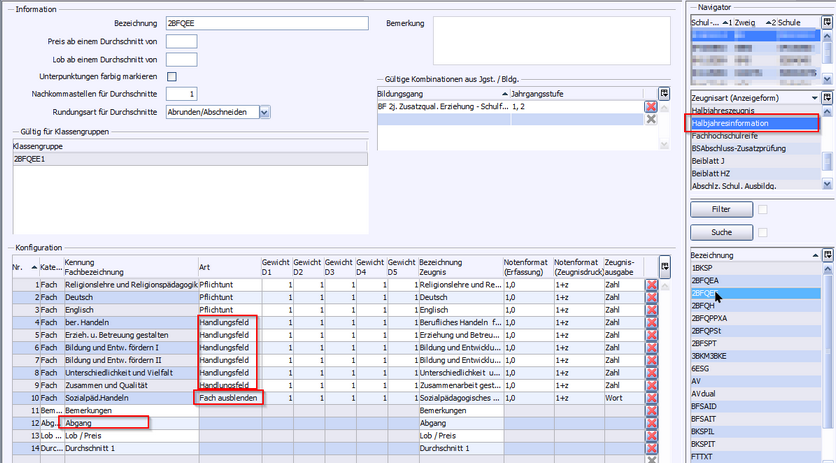This screenshot has width=836, height=463.
Task: Click red X for the Abgang row
Action: pyautogui.click(x=652, y=424)
